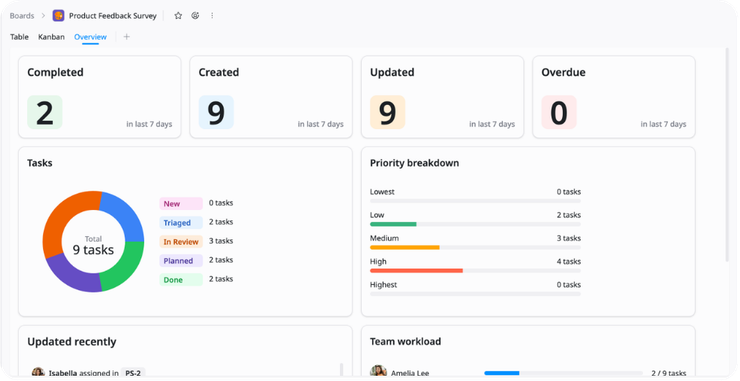The image size is (740, 381).
Task: Click the In Review status label
Action: (181, 242)
